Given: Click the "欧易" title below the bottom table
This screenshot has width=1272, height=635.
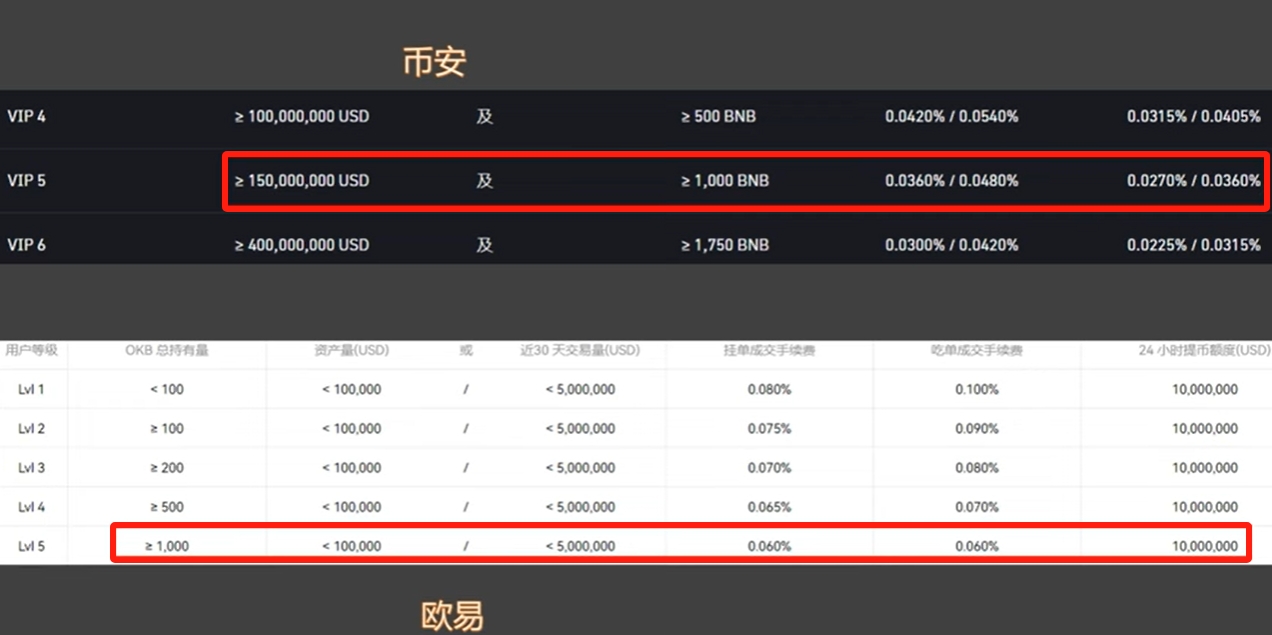Looking at the screenshot, I should (x=452, y=615).
